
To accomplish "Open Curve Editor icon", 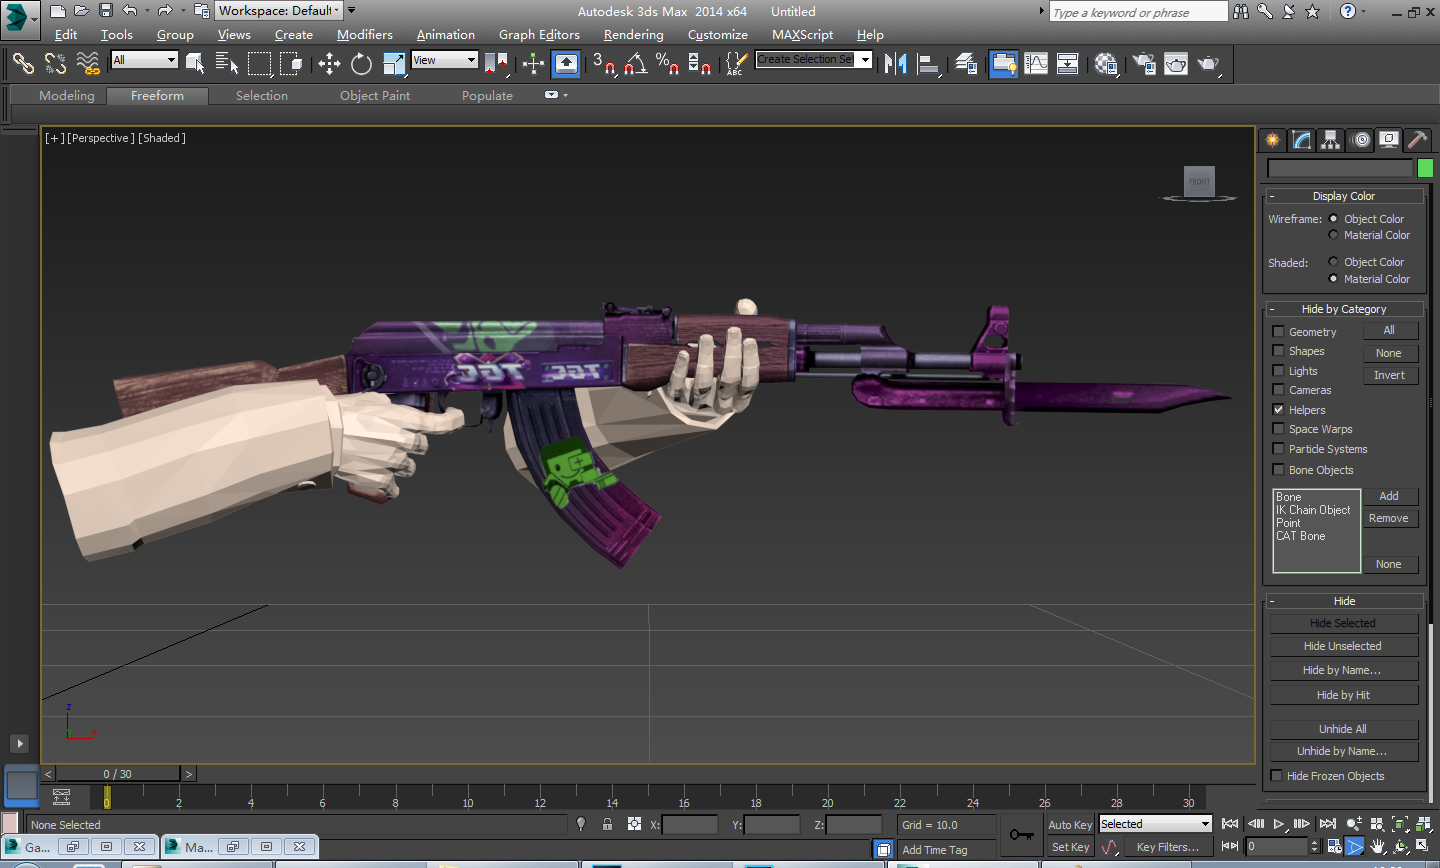I will pyautogui.click(x=1036, y=64).
